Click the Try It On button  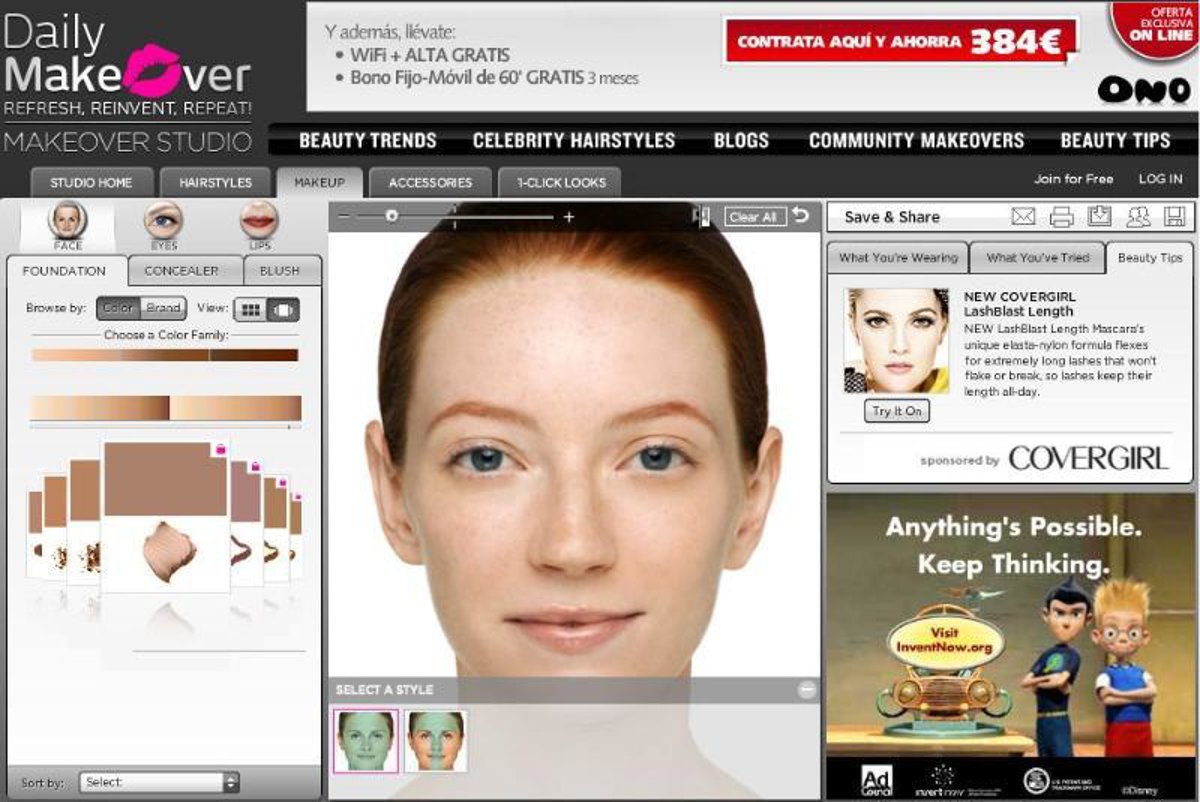pyautogui.click(x=897, y=412)
